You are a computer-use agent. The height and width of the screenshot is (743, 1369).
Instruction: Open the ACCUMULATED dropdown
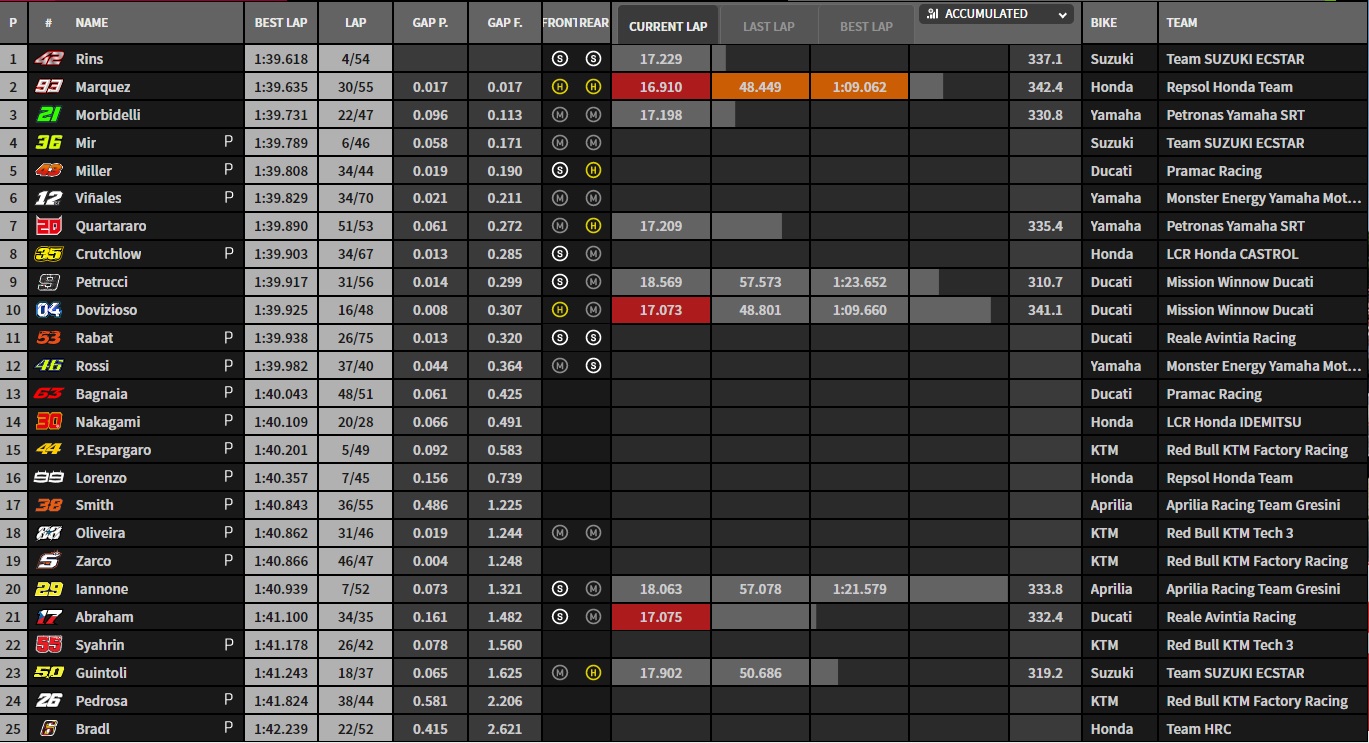(996, 14)
